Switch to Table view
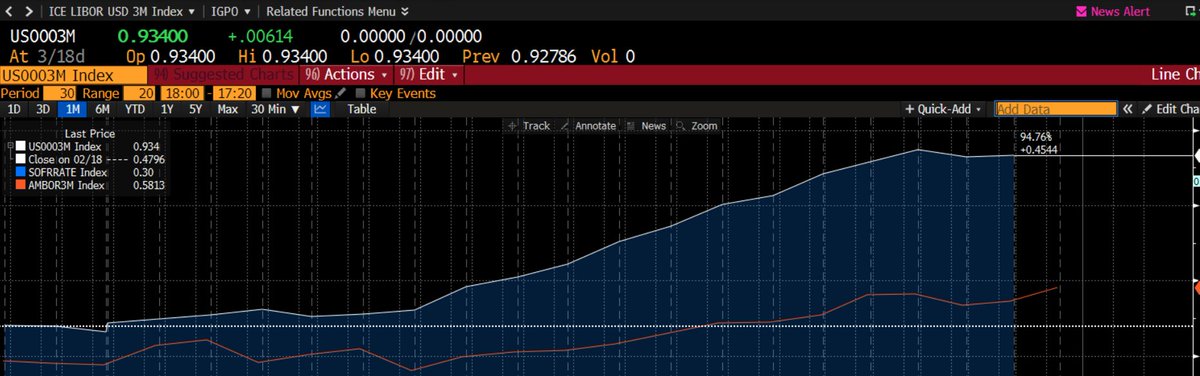This screenshot has height=376, width=1200. click(362, 109)
